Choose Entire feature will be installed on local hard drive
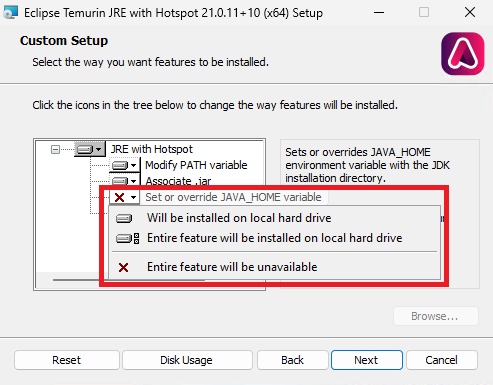Image resolution: width=493 pixels, height=385 pixels. coord(274,238)
